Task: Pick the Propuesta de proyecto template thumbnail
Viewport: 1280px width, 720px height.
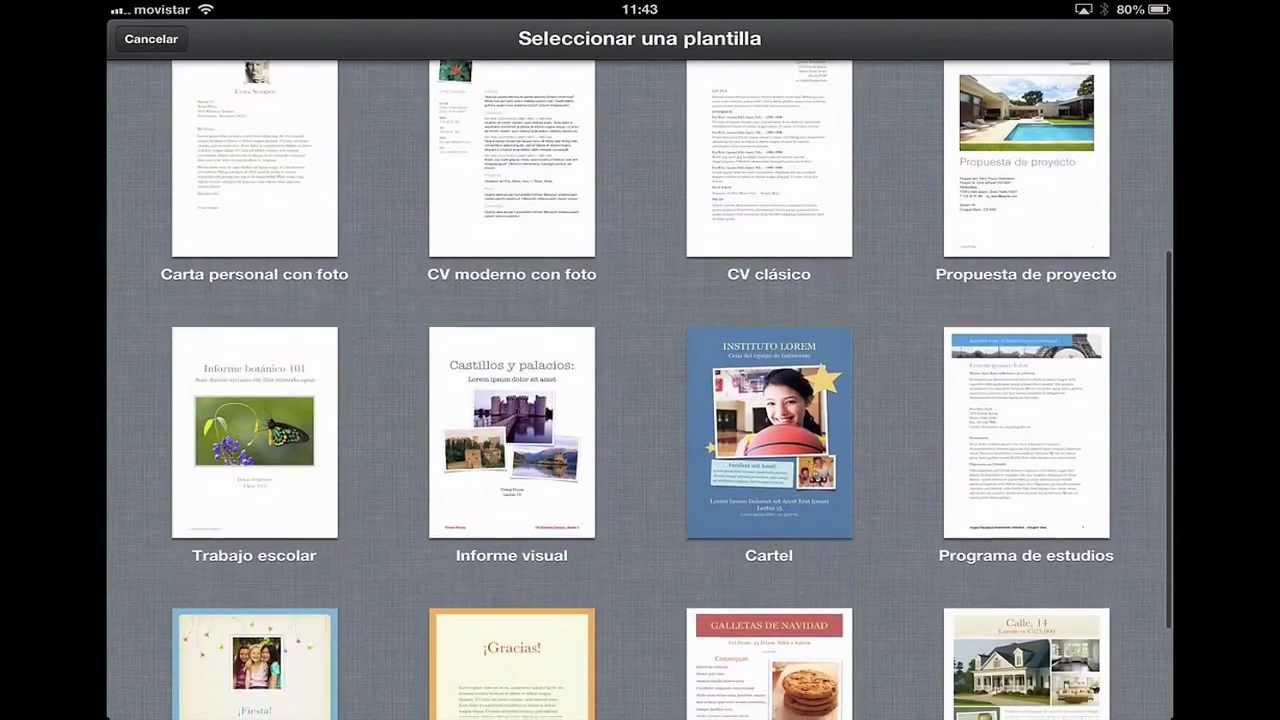Action: pos(1026,158)
